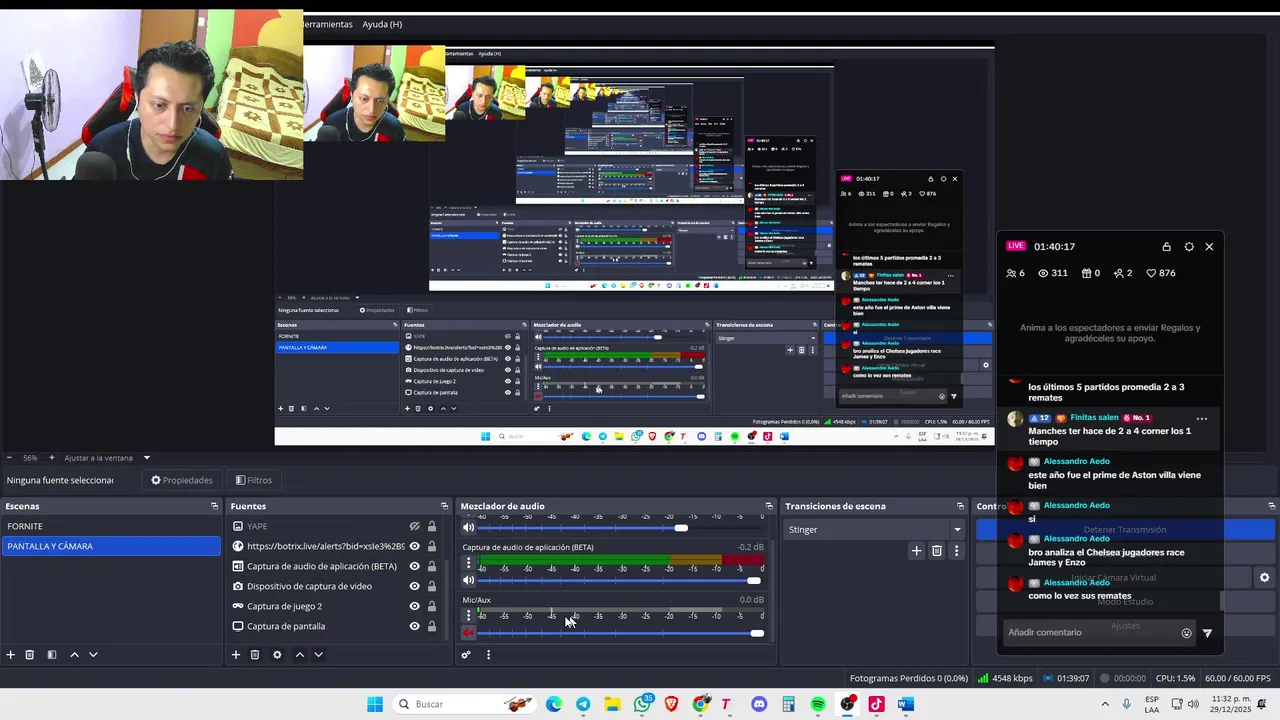Open Stinger transition dropdown
Image resolution: width=1280 pixels, height=720 pixels.
874,529
